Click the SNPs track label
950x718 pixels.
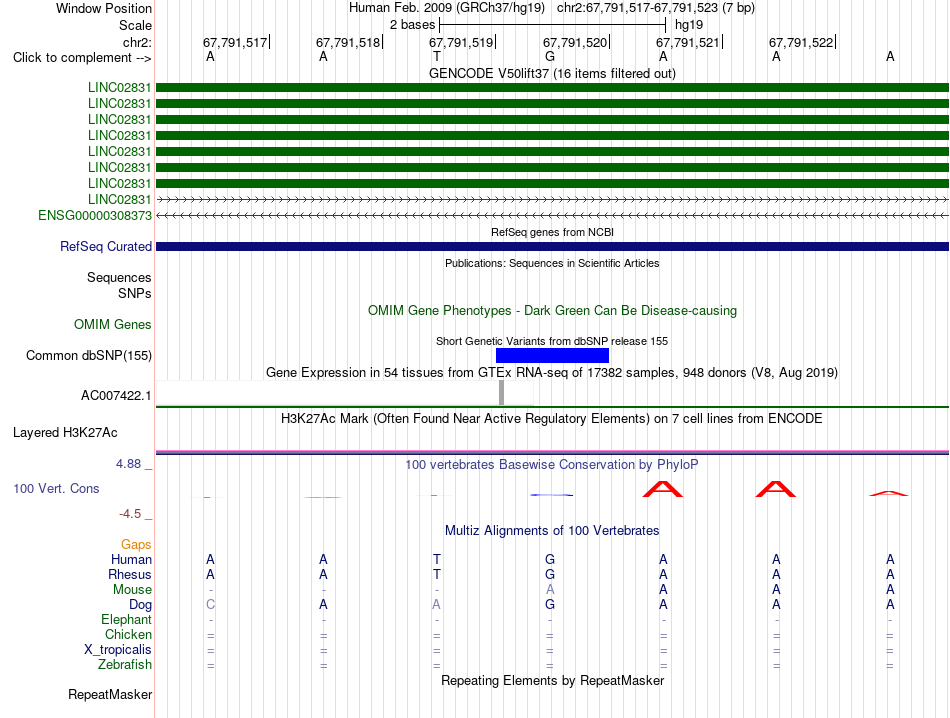[135, 293]
